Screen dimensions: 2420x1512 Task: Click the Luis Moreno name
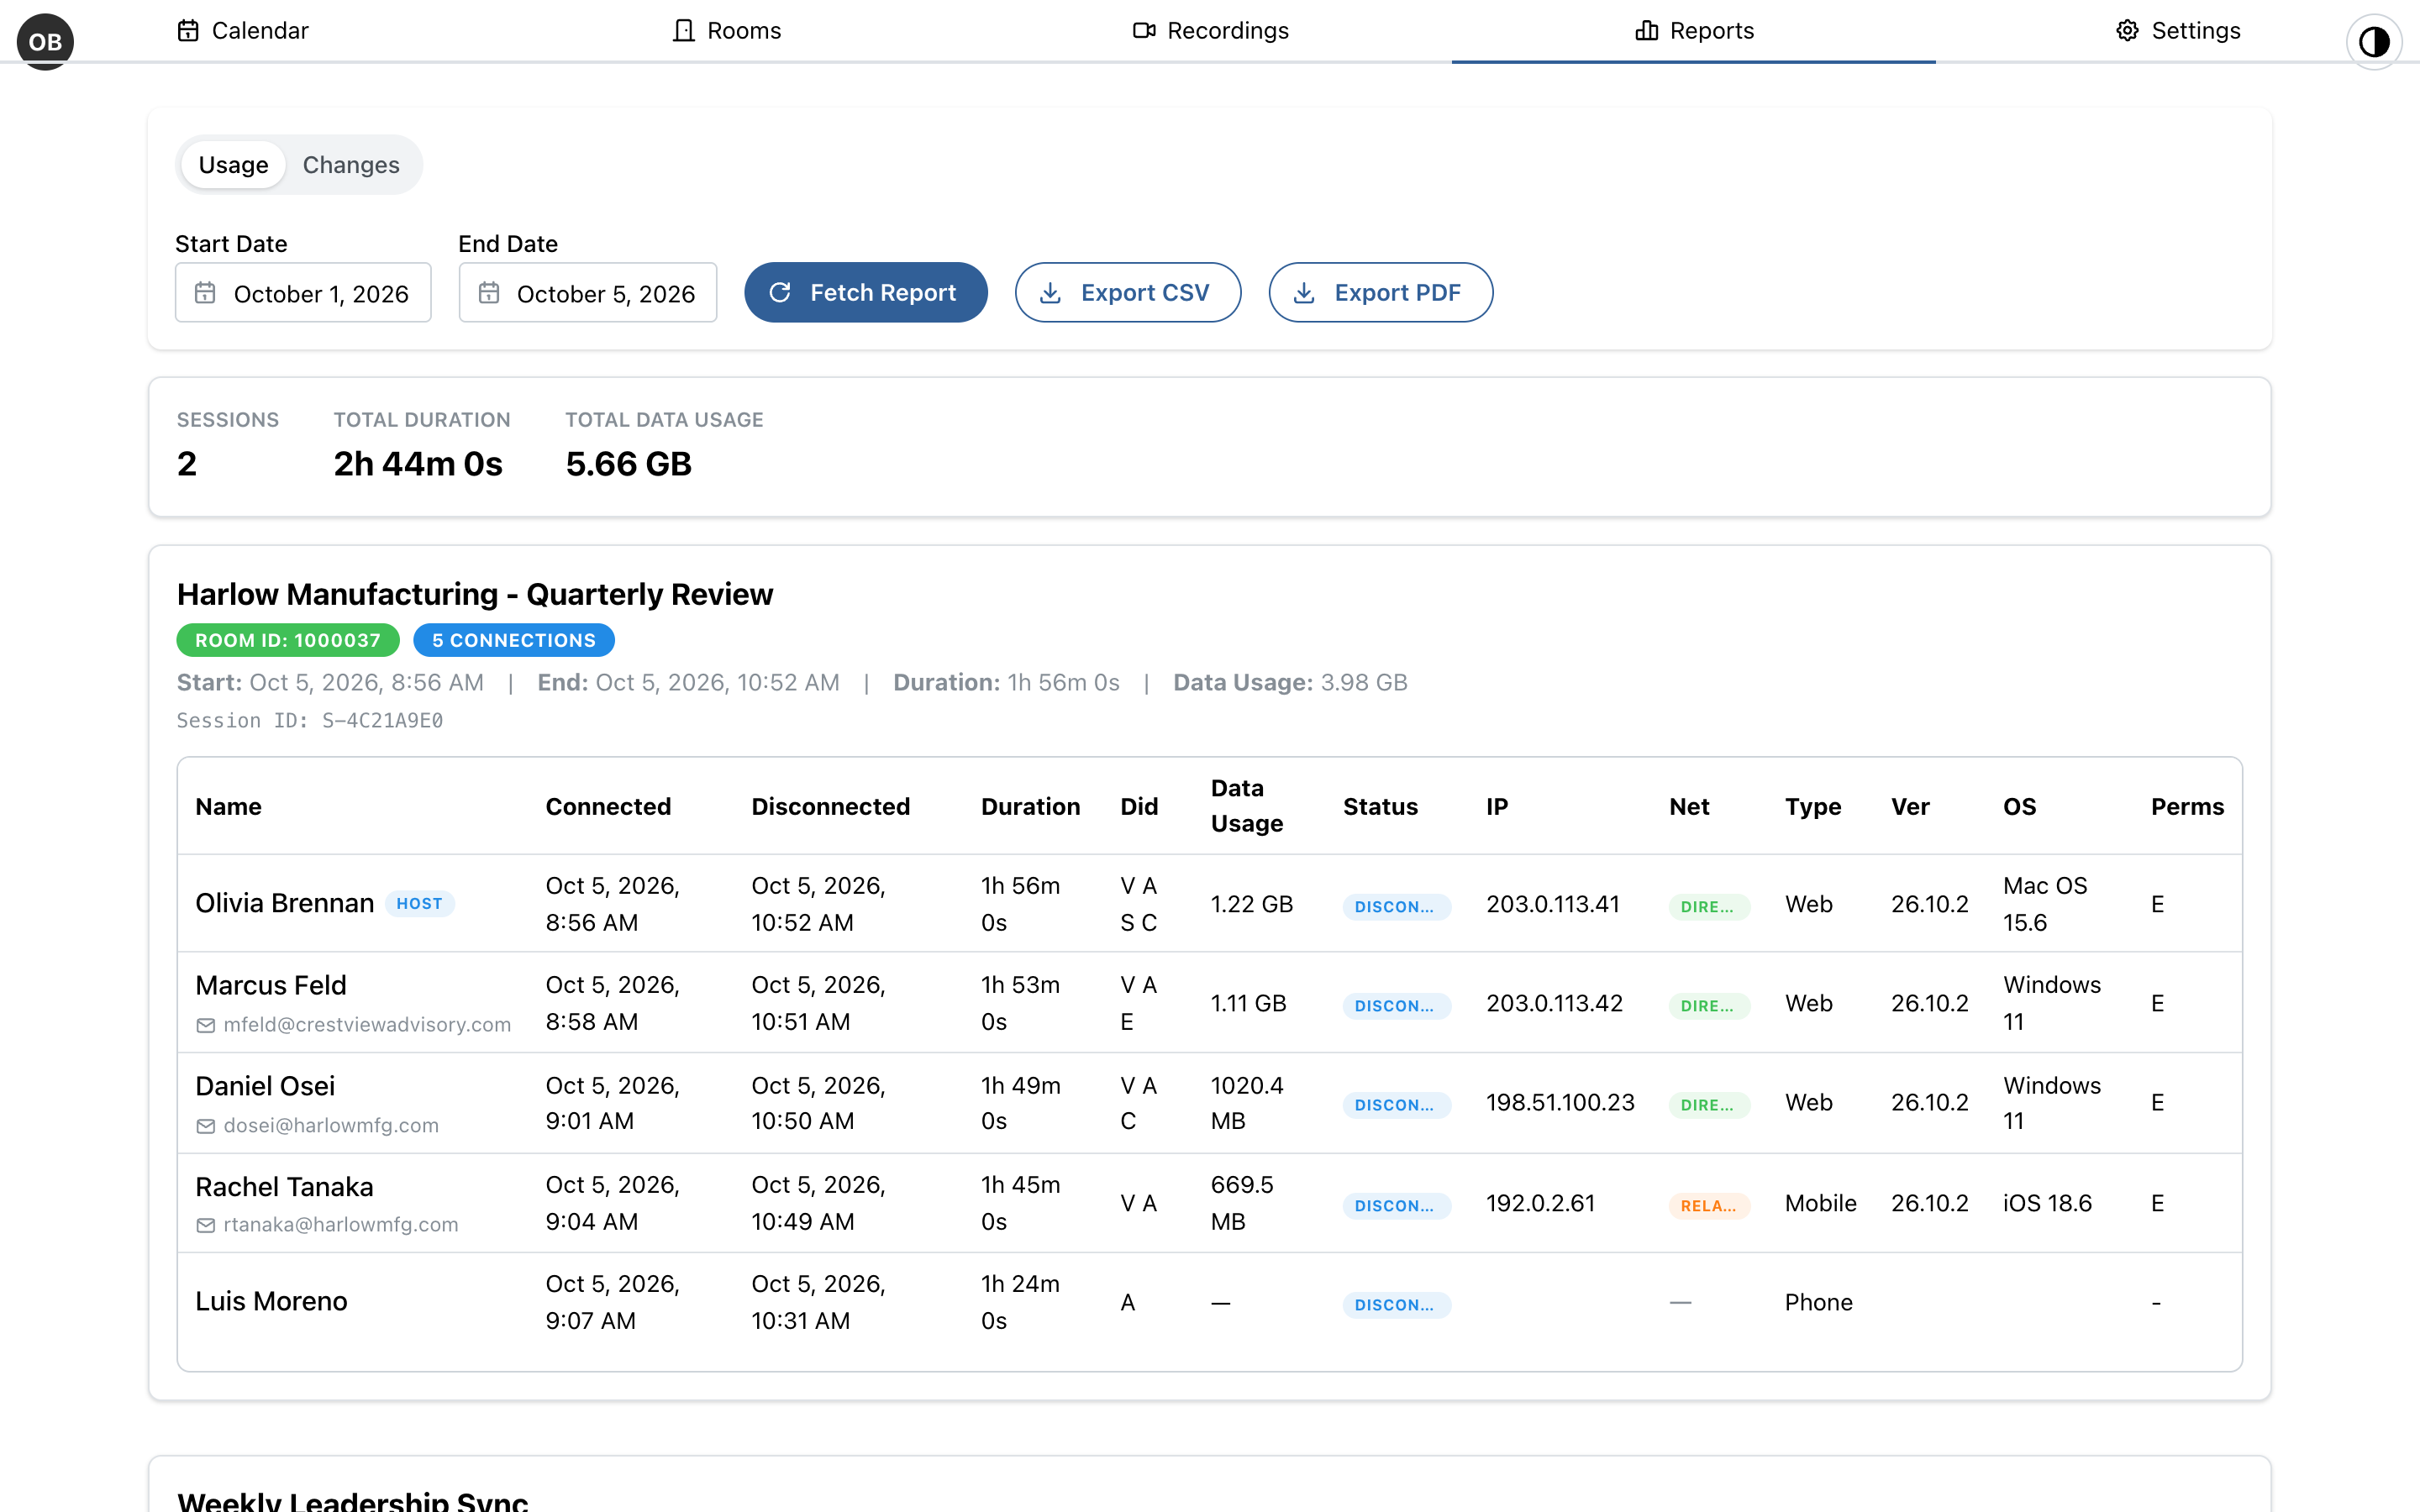point(271,1302)
